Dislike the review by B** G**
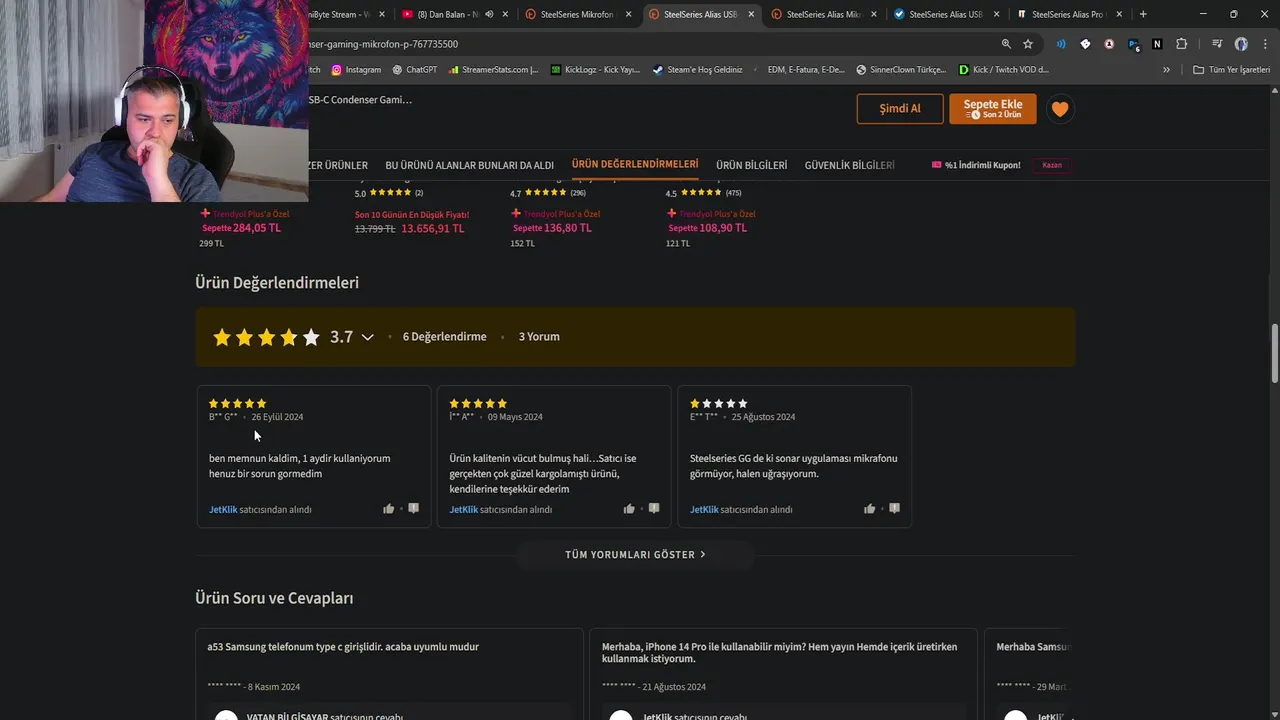This screenshot has width=1280, height=720. click(x=413, y=509)
